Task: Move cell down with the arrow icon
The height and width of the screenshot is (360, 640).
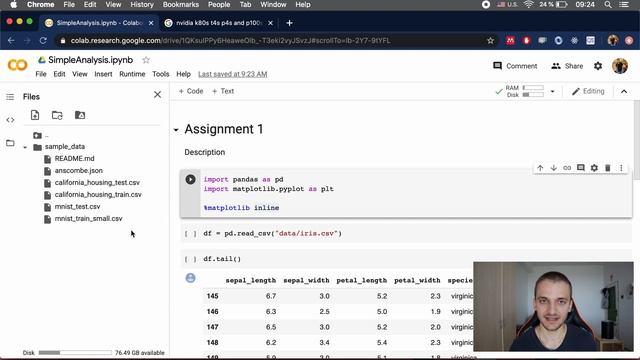Action: [x=553, y=168]
